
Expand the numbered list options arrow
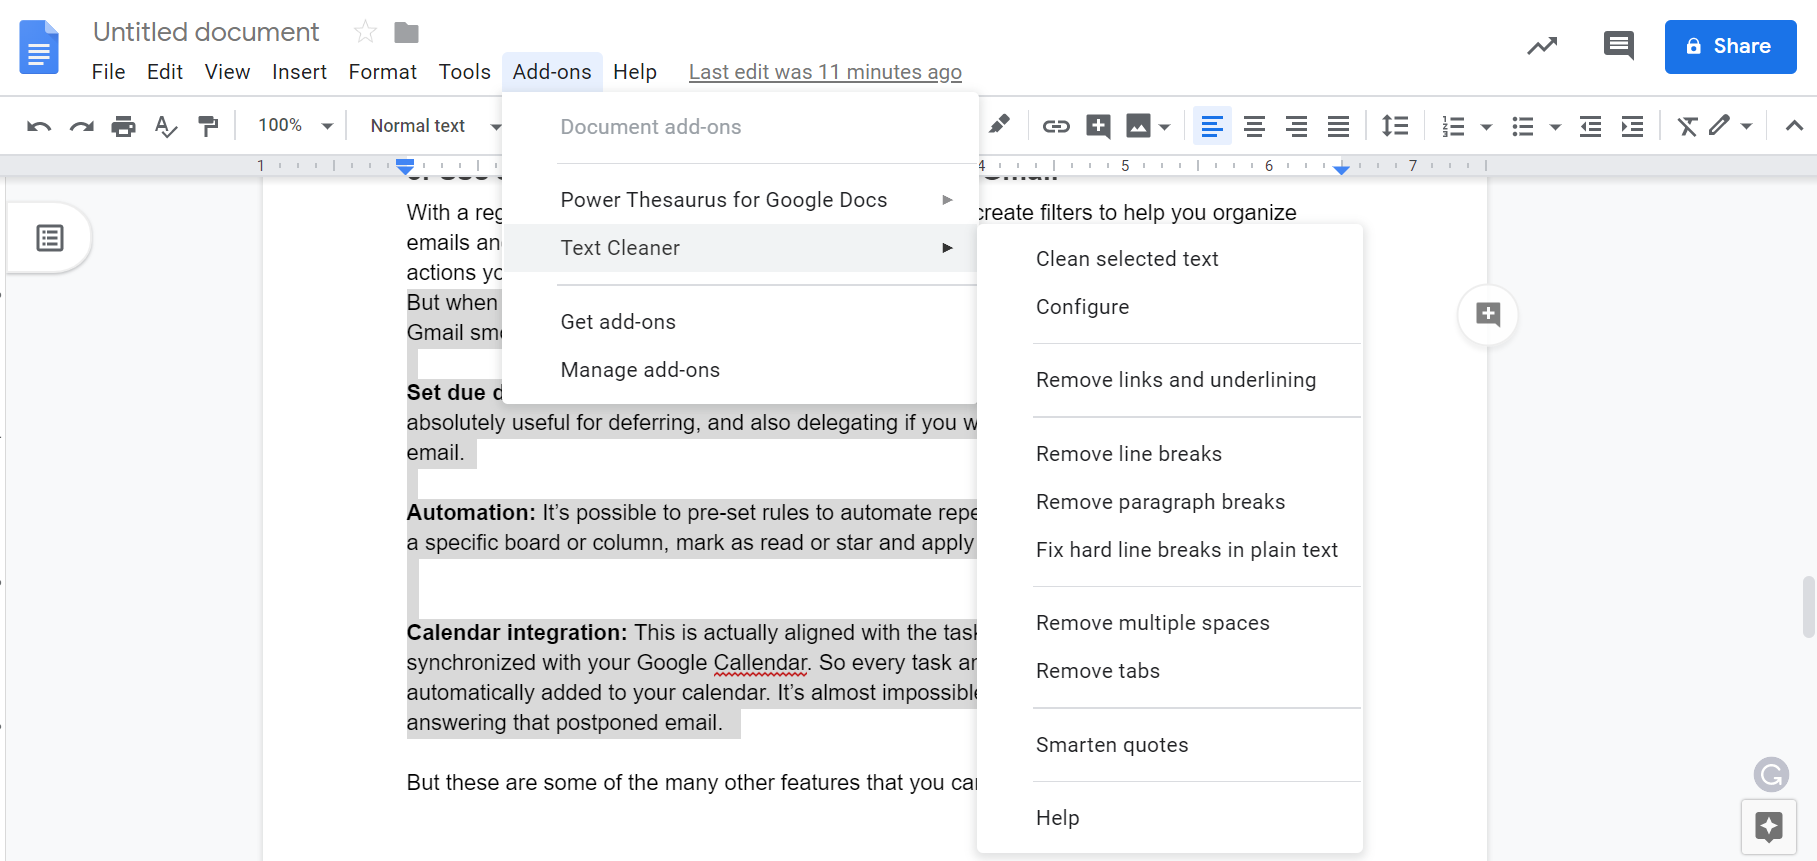coord(1486,127)
